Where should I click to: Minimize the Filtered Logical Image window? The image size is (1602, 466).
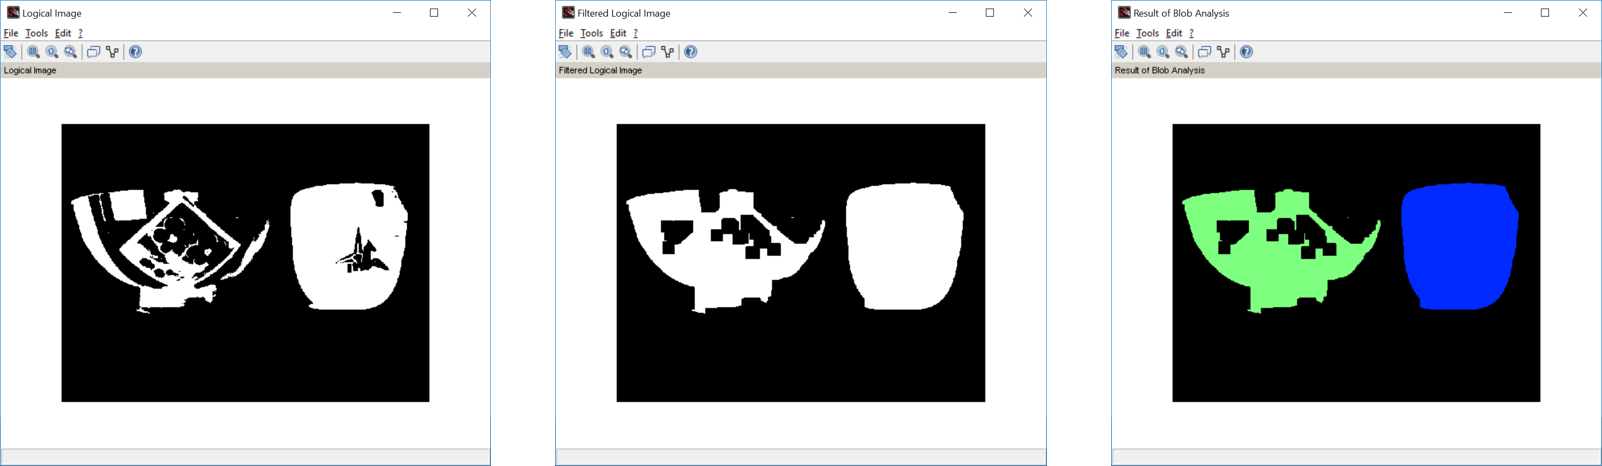pyautogui.click(x=952, y=13)
